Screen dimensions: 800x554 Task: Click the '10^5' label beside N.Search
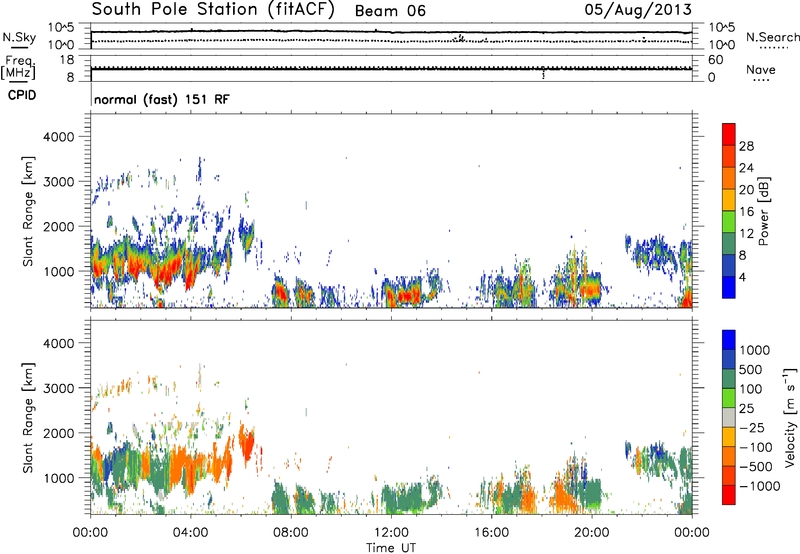pos(722,28)
